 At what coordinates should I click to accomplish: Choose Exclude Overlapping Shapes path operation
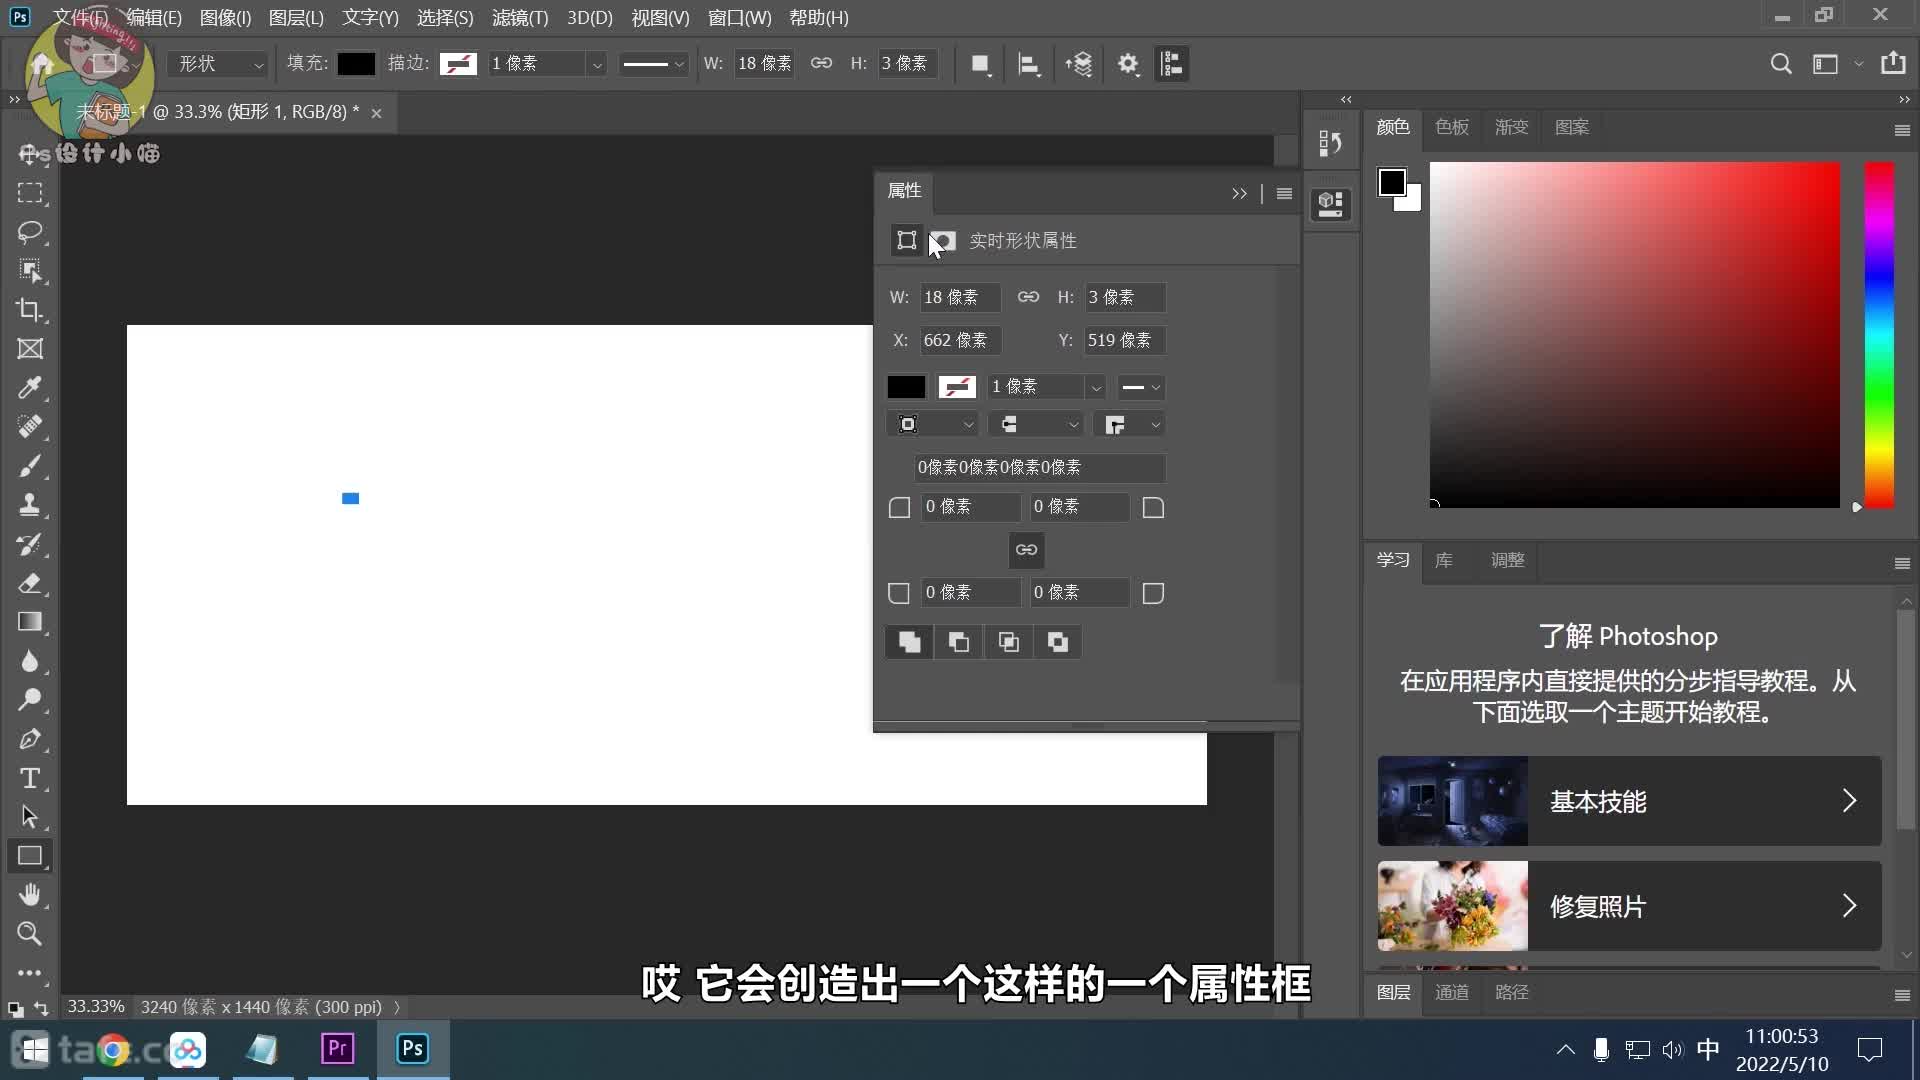tap(1057, 642)
